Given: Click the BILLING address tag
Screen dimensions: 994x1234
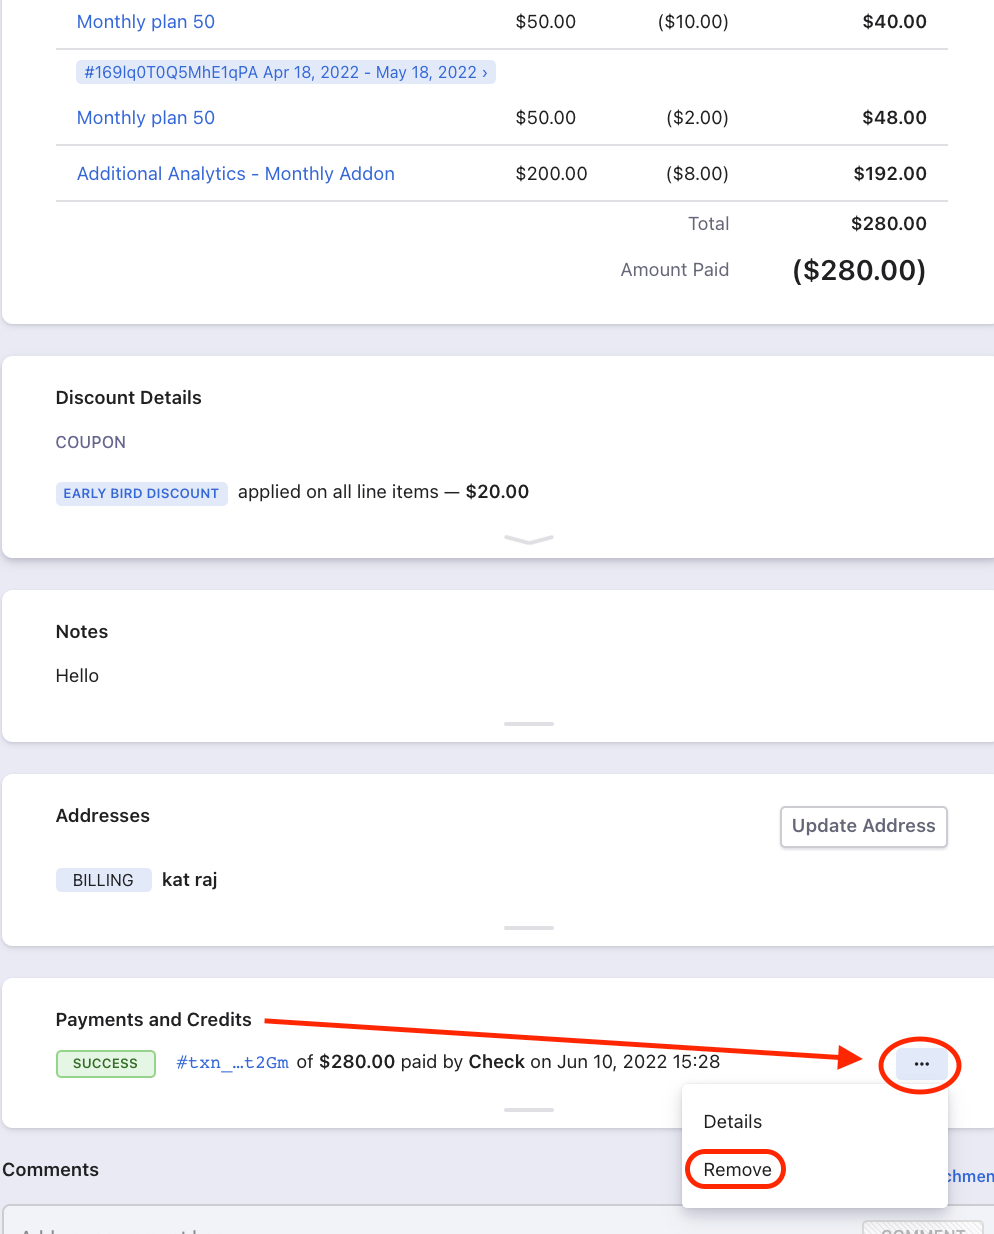Looking at the screenshot, I should pos(103,880).
